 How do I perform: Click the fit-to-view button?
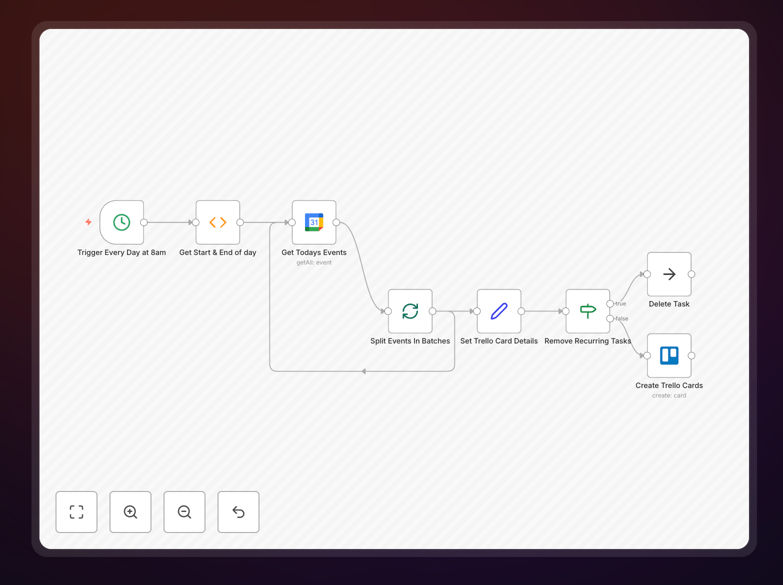click(76, 512)
